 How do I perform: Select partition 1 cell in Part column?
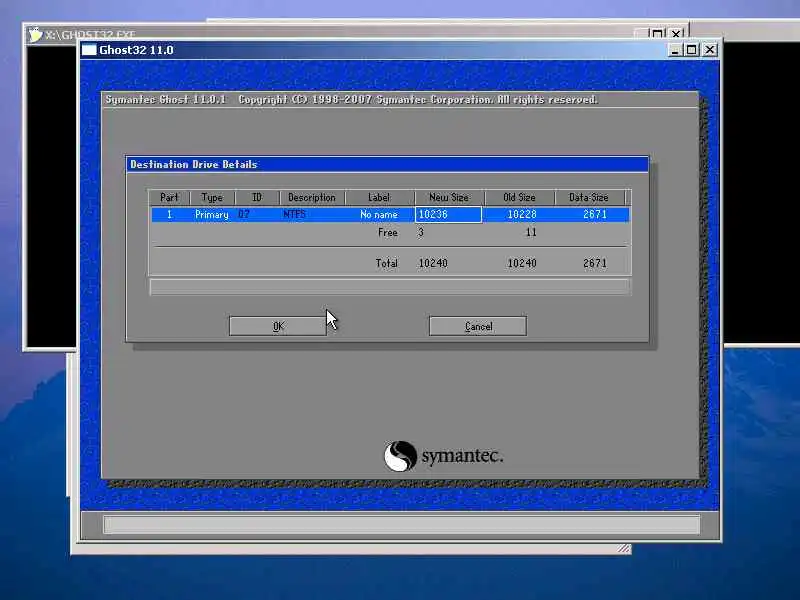(x=169, y=214)
